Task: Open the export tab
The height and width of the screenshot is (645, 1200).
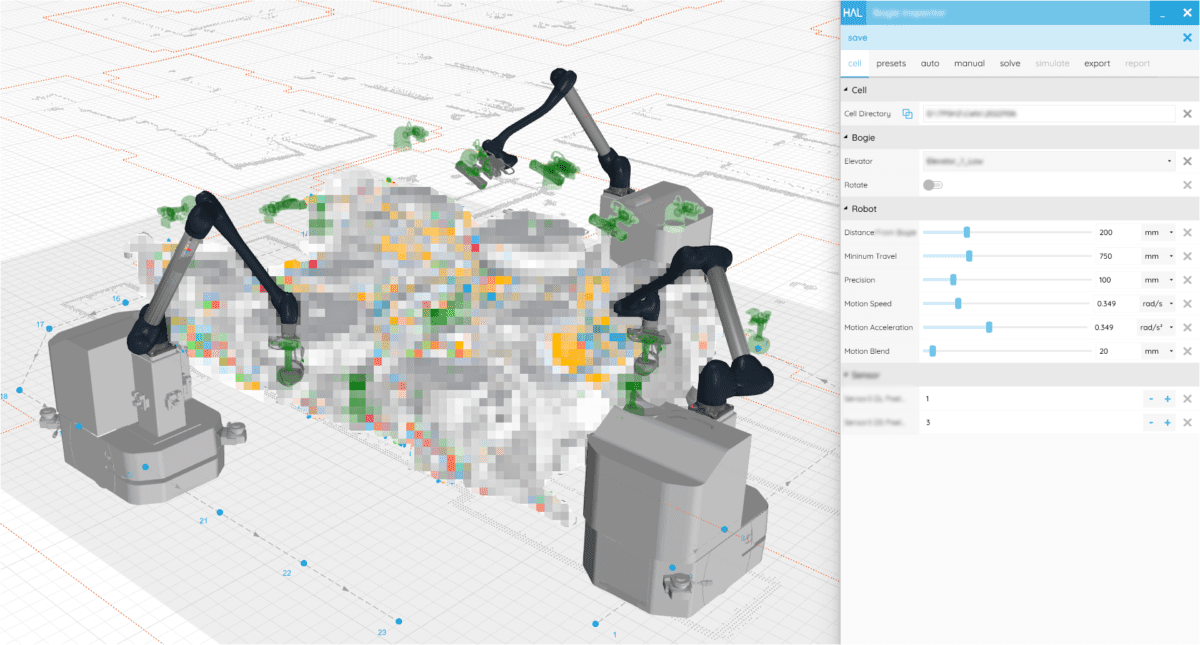Action: [x=1097, y=63]
